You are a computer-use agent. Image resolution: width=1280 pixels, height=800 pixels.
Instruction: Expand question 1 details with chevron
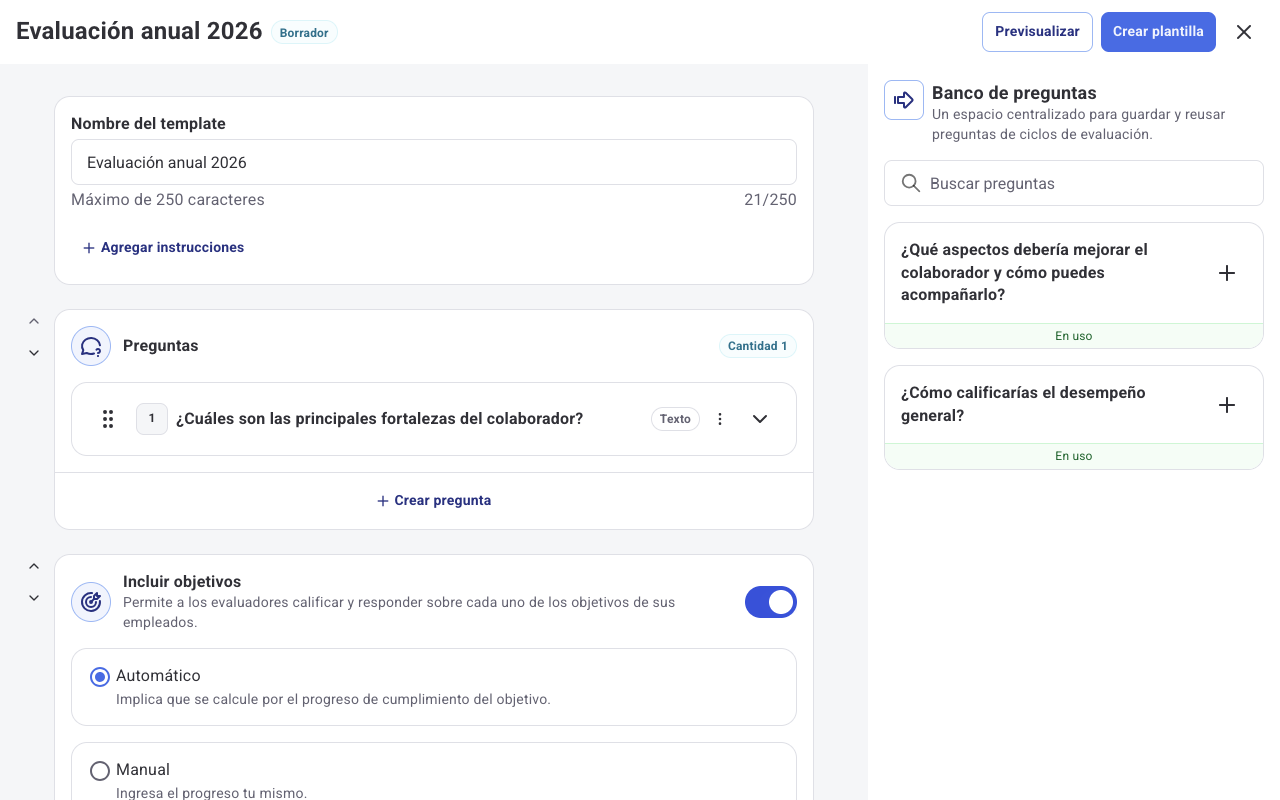[760, 419]
